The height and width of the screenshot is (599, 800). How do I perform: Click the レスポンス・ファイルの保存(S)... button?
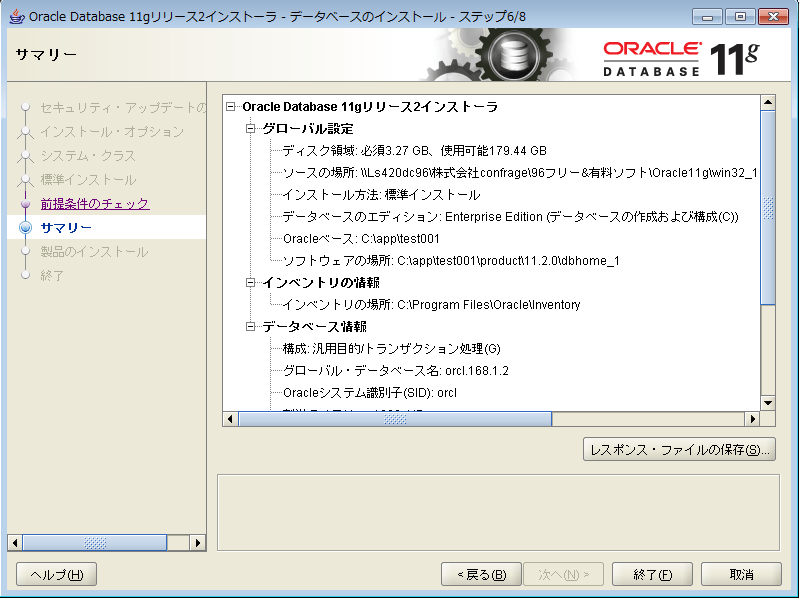[x=679, y=450]
